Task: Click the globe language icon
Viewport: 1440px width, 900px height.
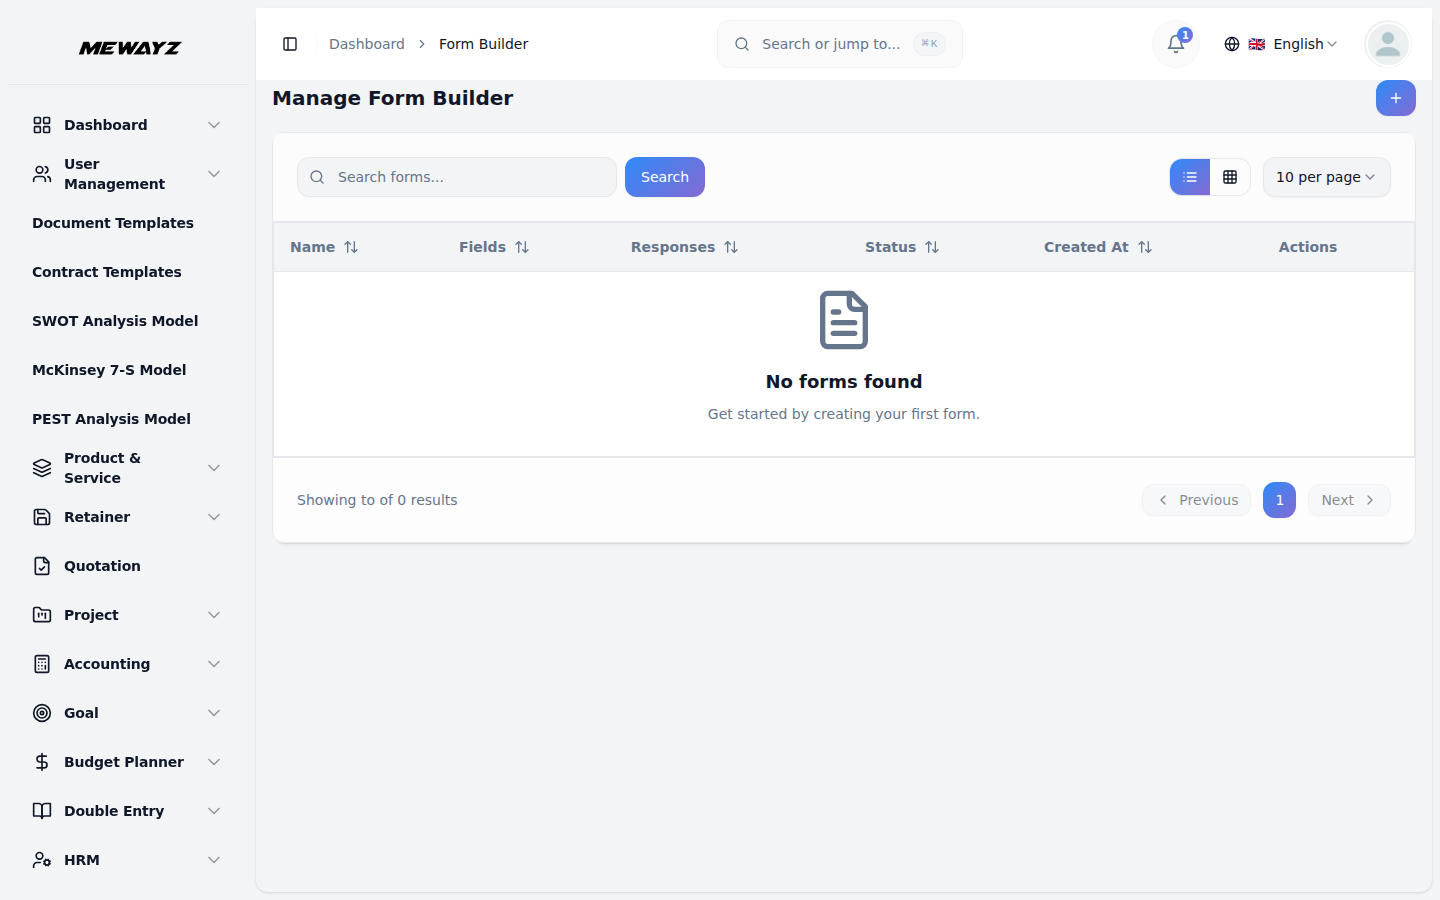Action: click(x=1231, y=44)
